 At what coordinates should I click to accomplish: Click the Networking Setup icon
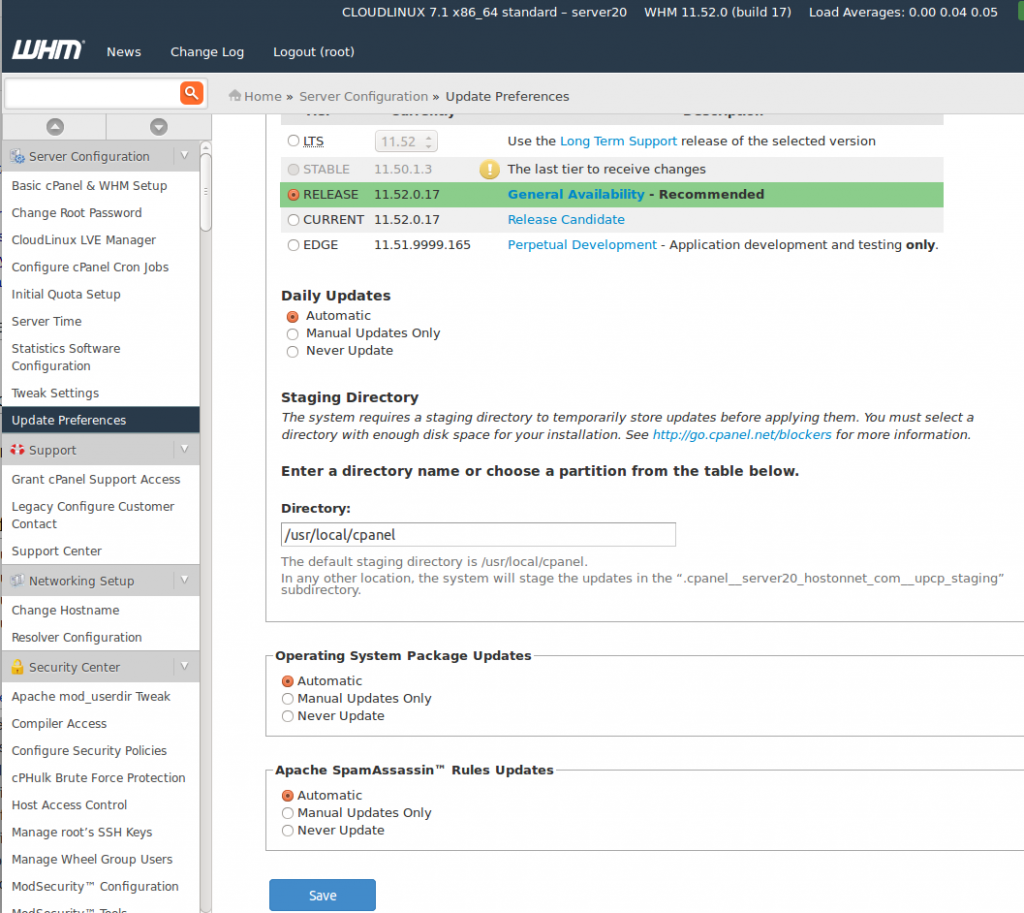click(x=18, y=581)
